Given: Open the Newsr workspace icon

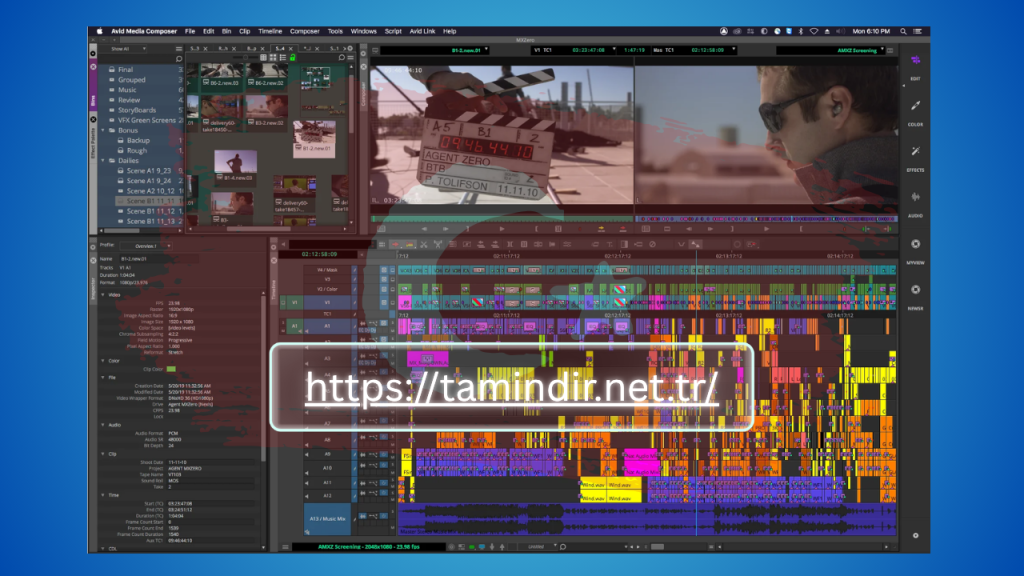Looking at the screenshot, I should (916, 289).
